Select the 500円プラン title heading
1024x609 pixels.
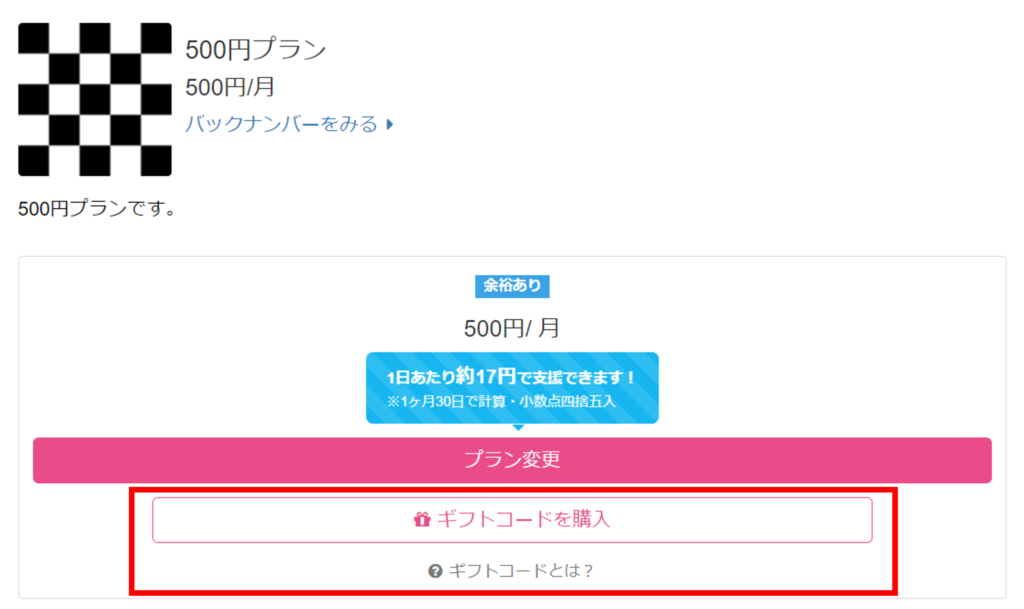(x=256, y=49)
